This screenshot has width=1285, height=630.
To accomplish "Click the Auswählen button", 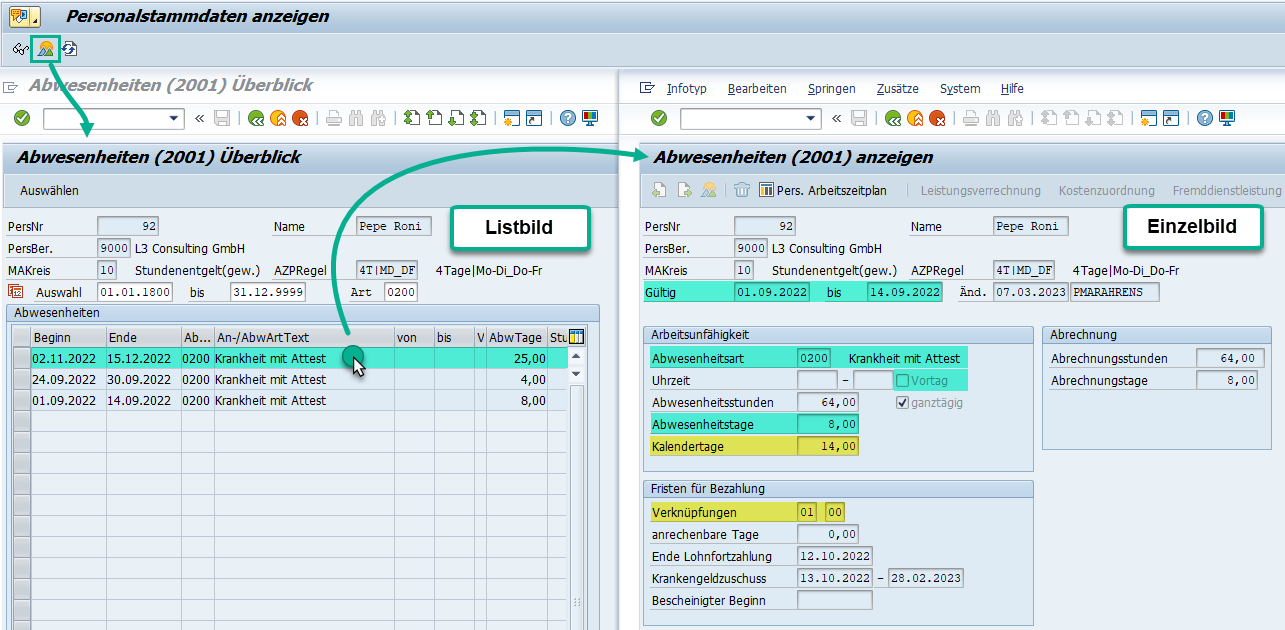I will coord(49,190).
